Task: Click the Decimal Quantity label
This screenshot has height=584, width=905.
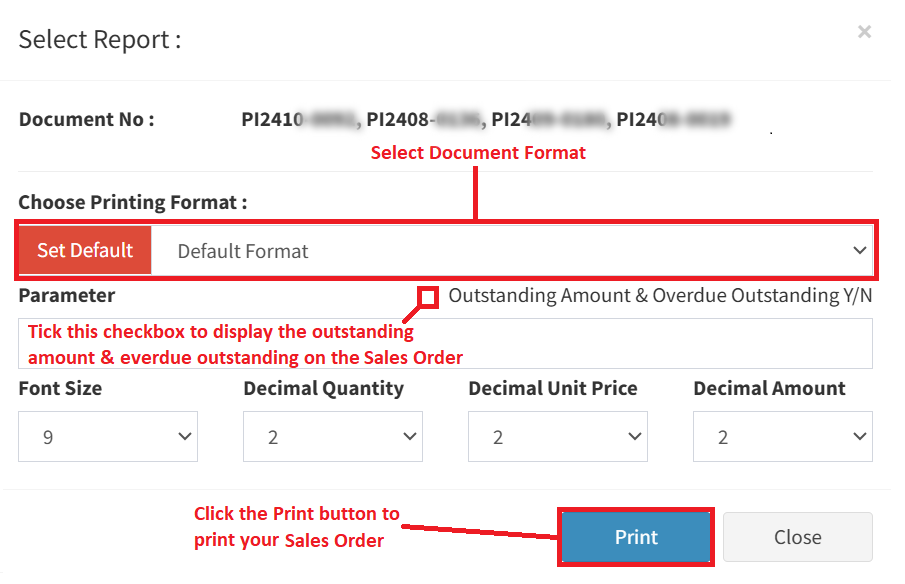Action: (x=324, y=388)
